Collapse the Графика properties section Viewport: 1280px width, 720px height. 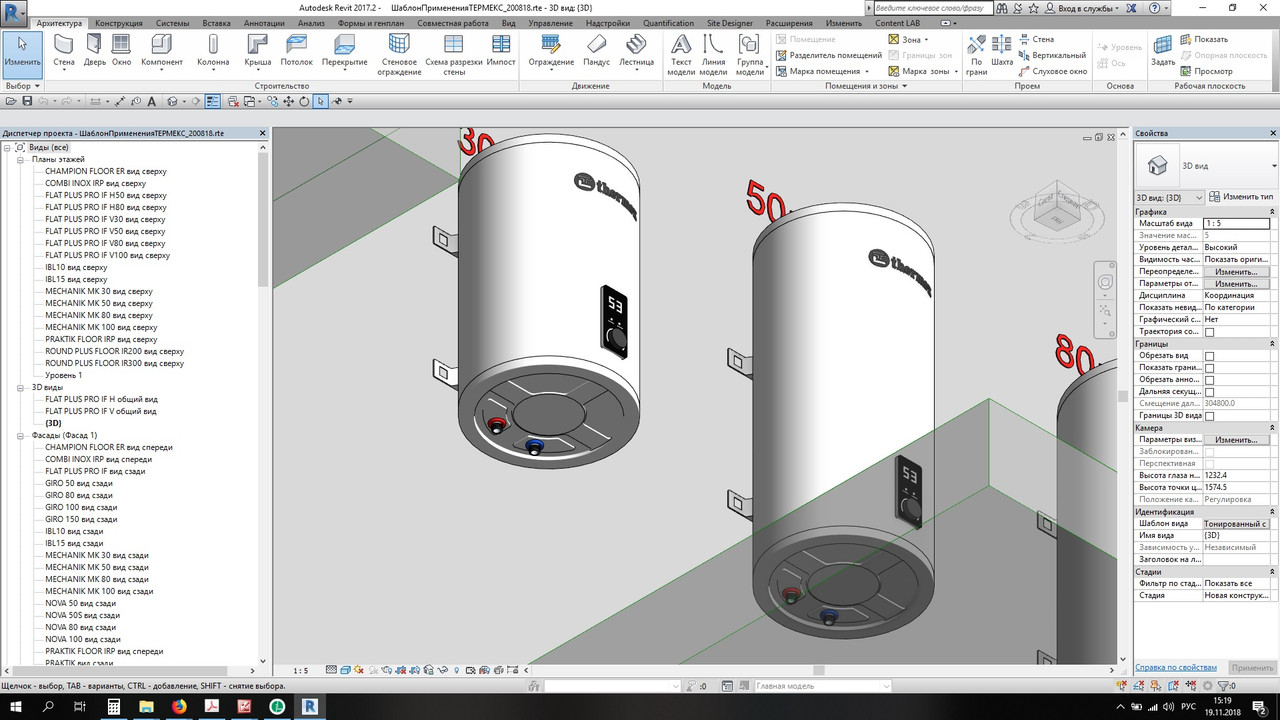click(1271, 212)
